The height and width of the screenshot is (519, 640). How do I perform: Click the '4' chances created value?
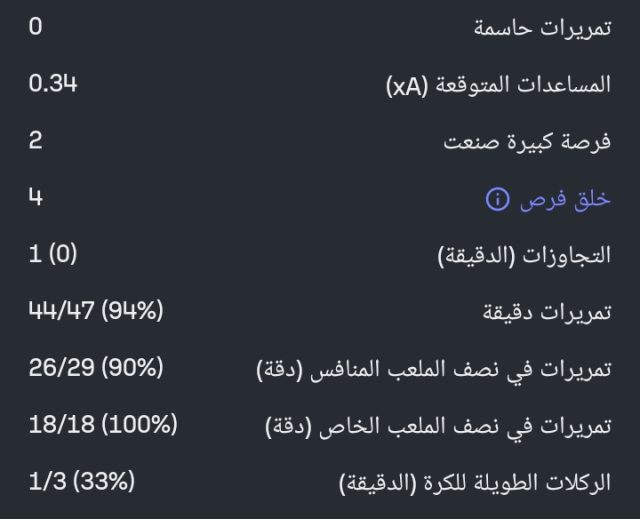point(36,198)
